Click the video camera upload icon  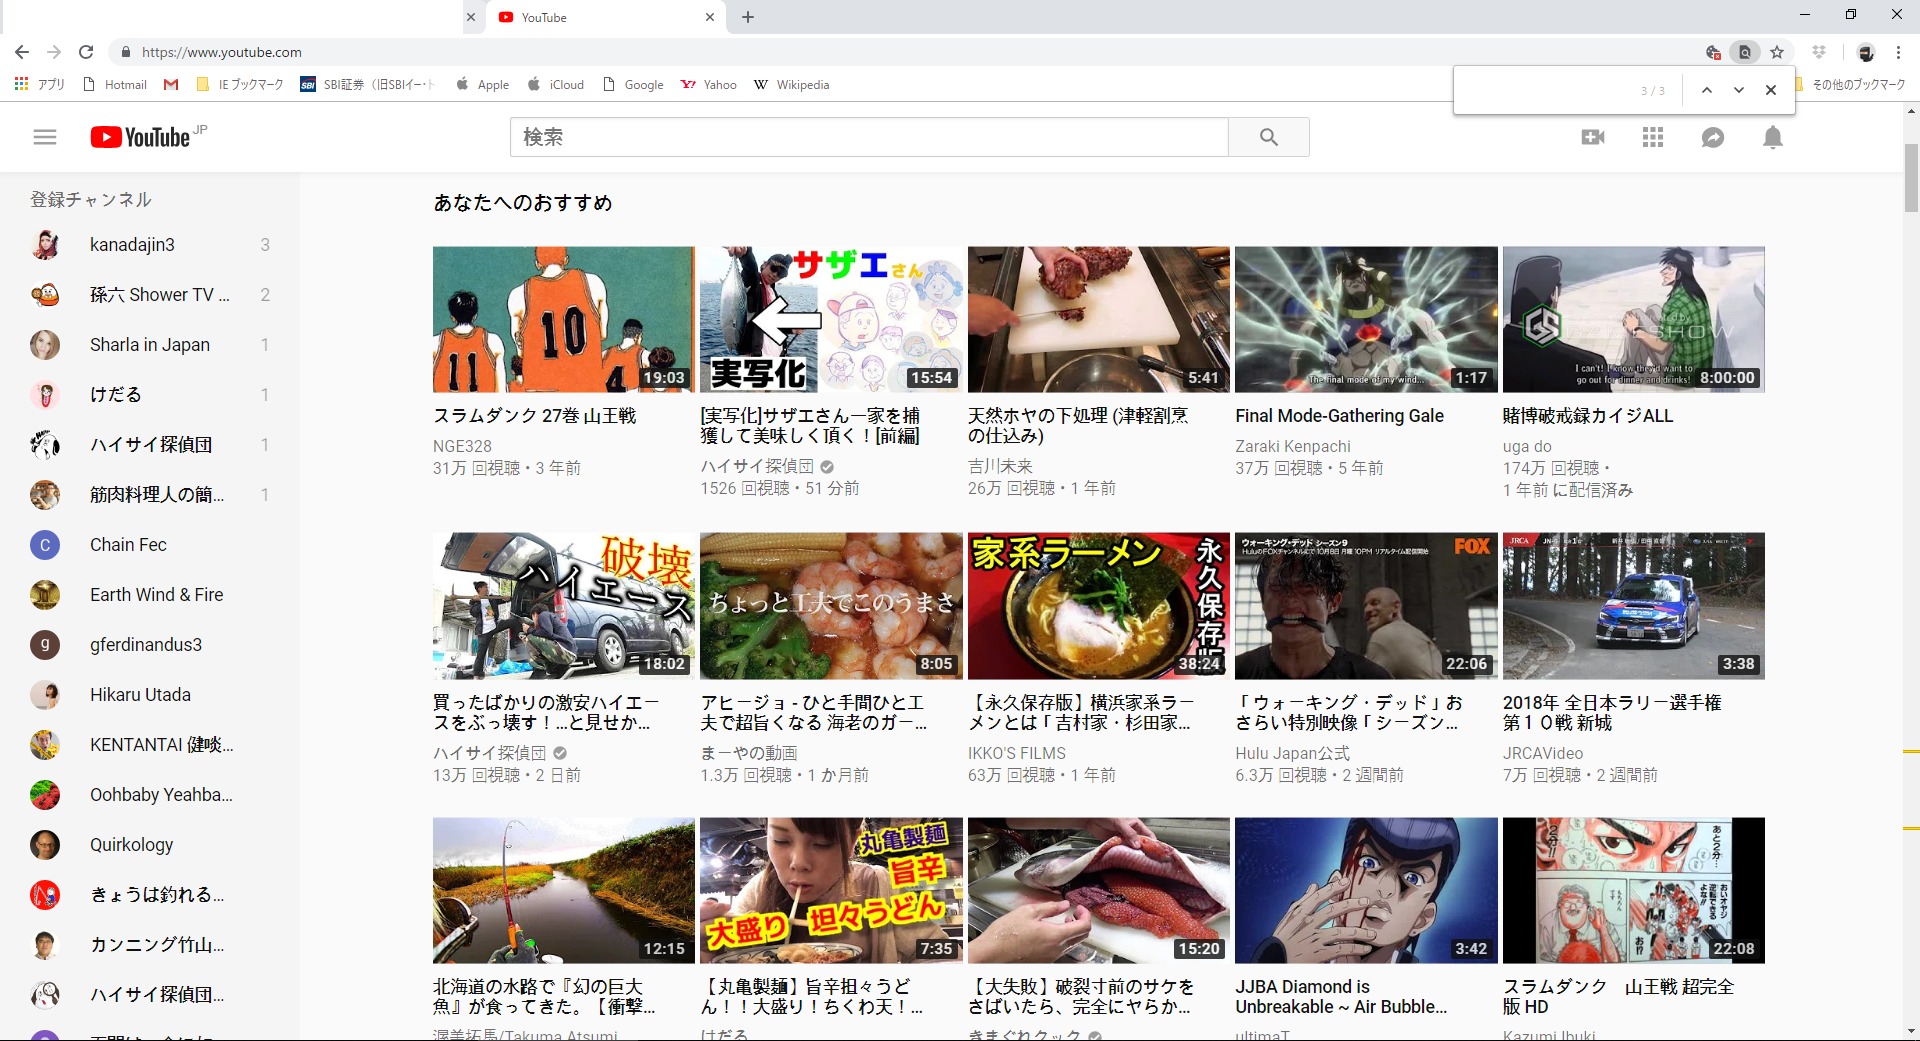click(x=1593, y=137)
